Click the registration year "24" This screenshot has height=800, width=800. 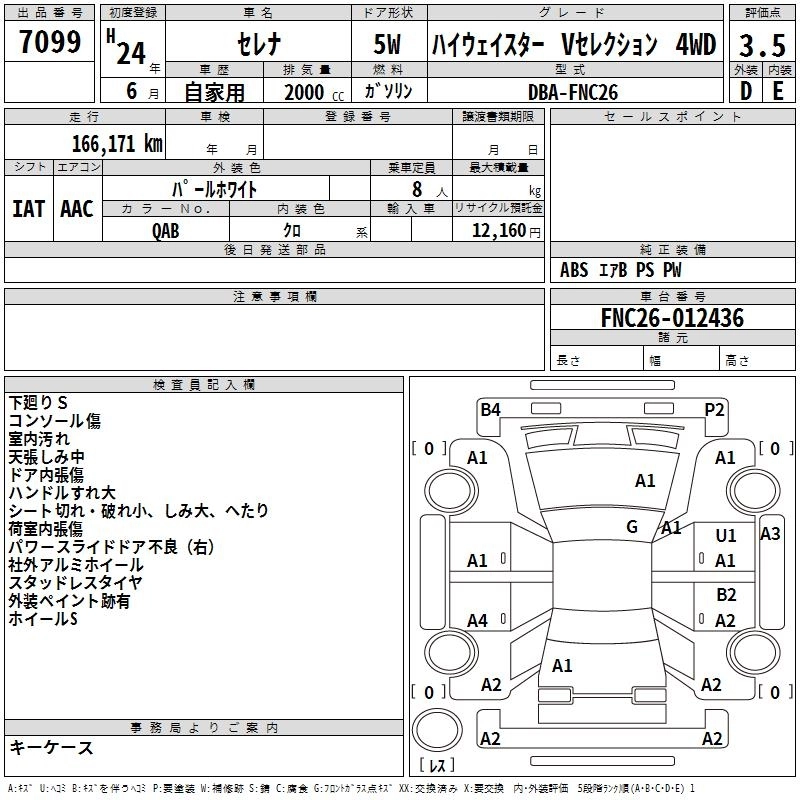tap(131, 53)
